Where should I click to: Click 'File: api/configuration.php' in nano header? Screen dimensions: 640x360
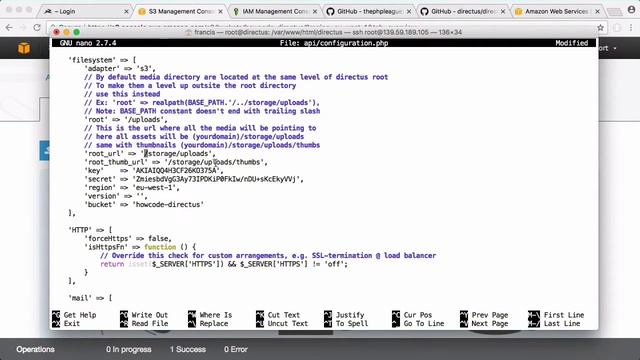click(334, 43)
